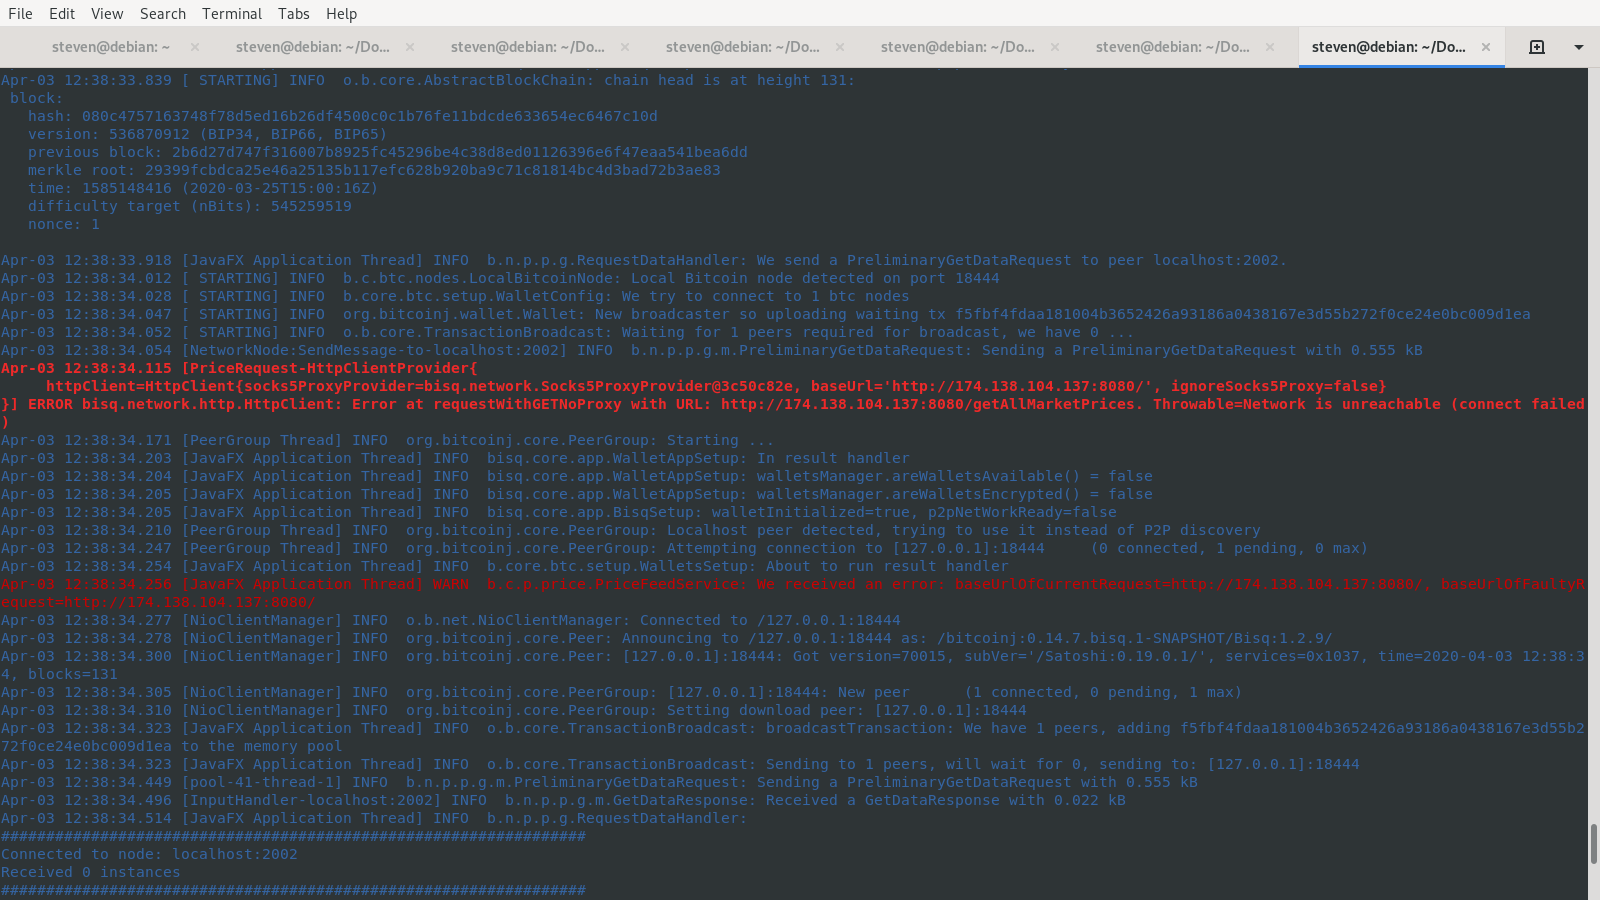Click 'Local Bitcoin node detected on port 18444' text
This screenshot has height=900, width=1600.
815,278
